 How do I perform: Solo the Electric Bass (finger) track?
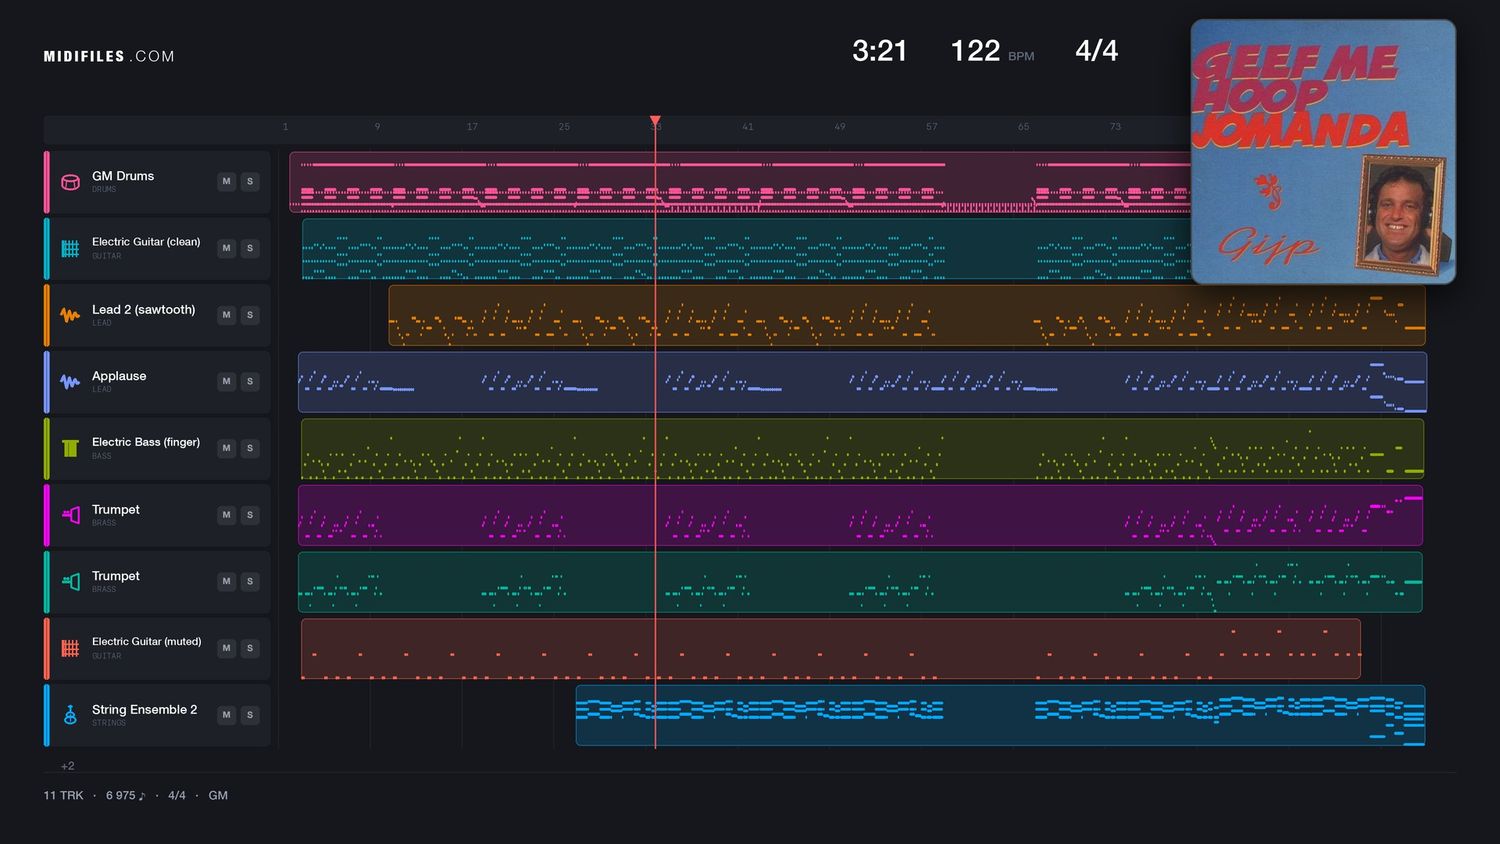(250, 448)
